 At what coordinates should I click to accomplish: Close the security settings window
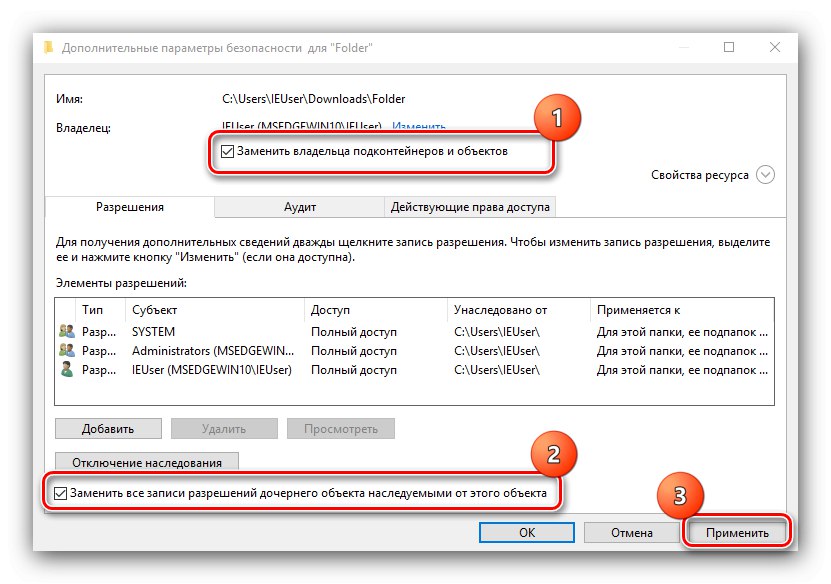(x=775, y=47)
